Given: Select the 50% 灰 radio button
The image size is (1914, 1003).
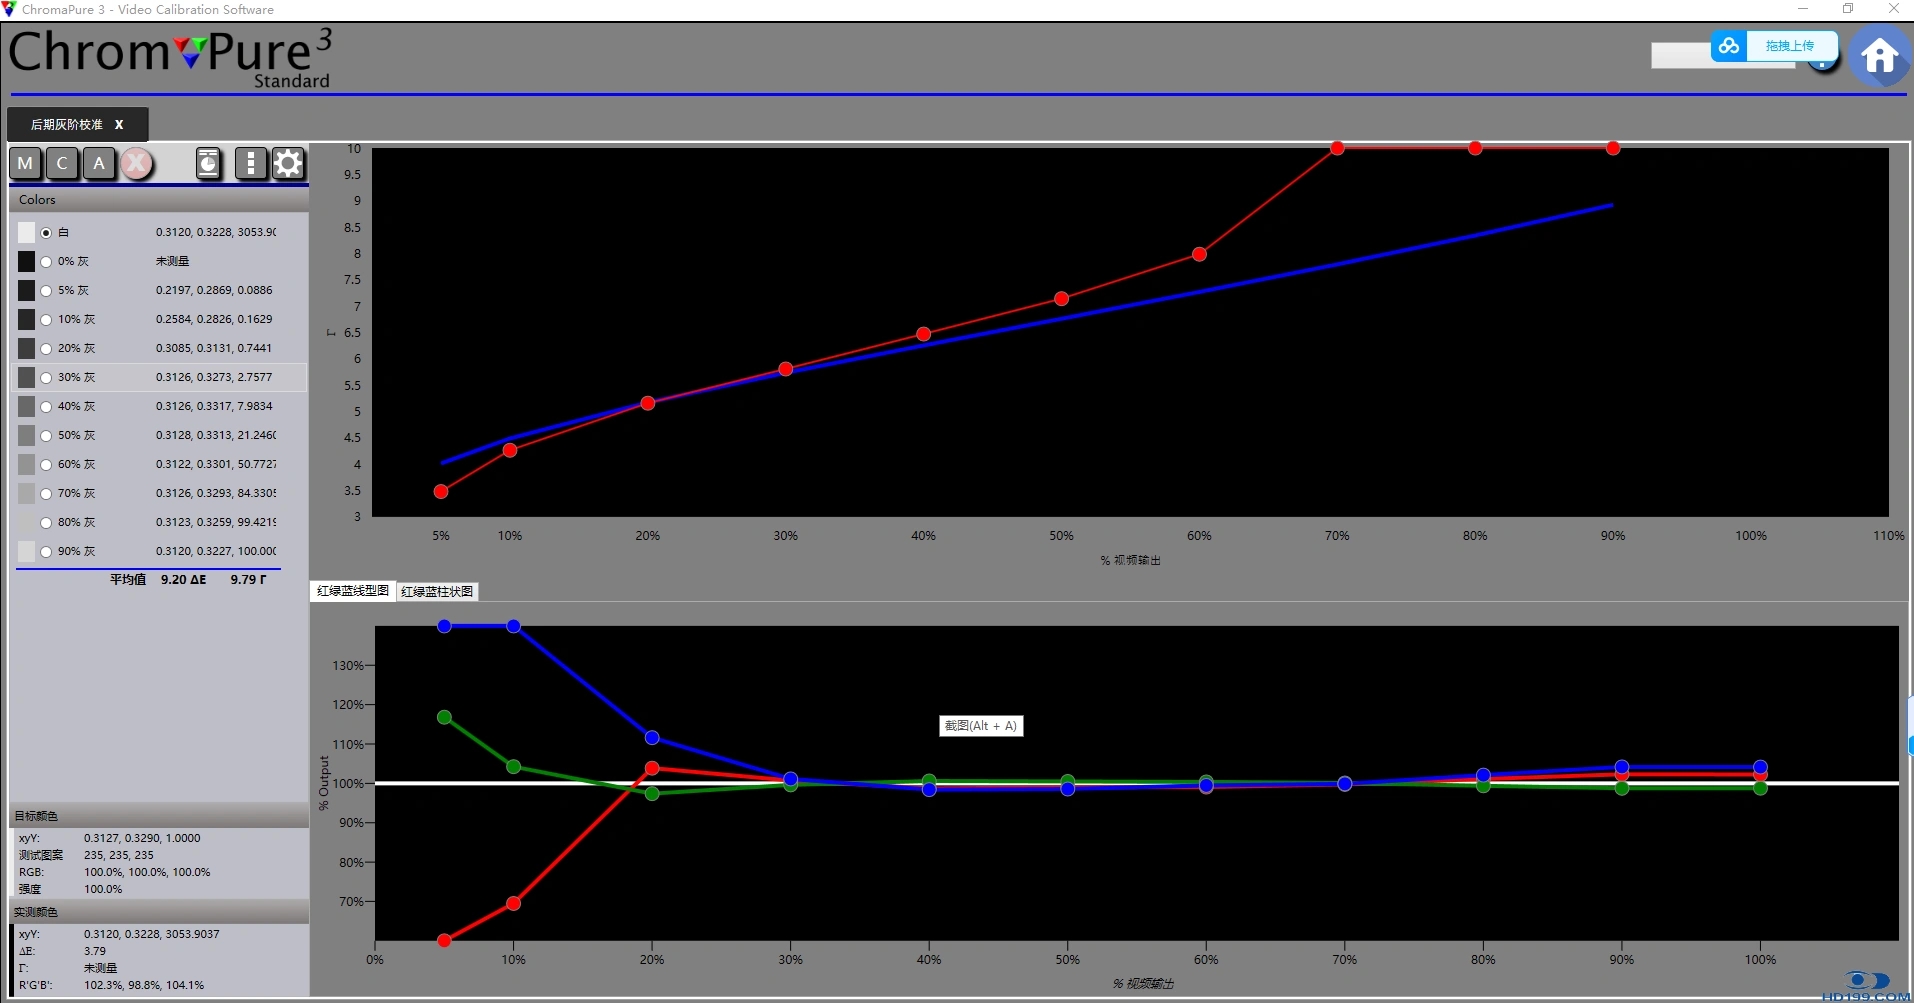Looking at the screenshot, I should coord(46,436).
